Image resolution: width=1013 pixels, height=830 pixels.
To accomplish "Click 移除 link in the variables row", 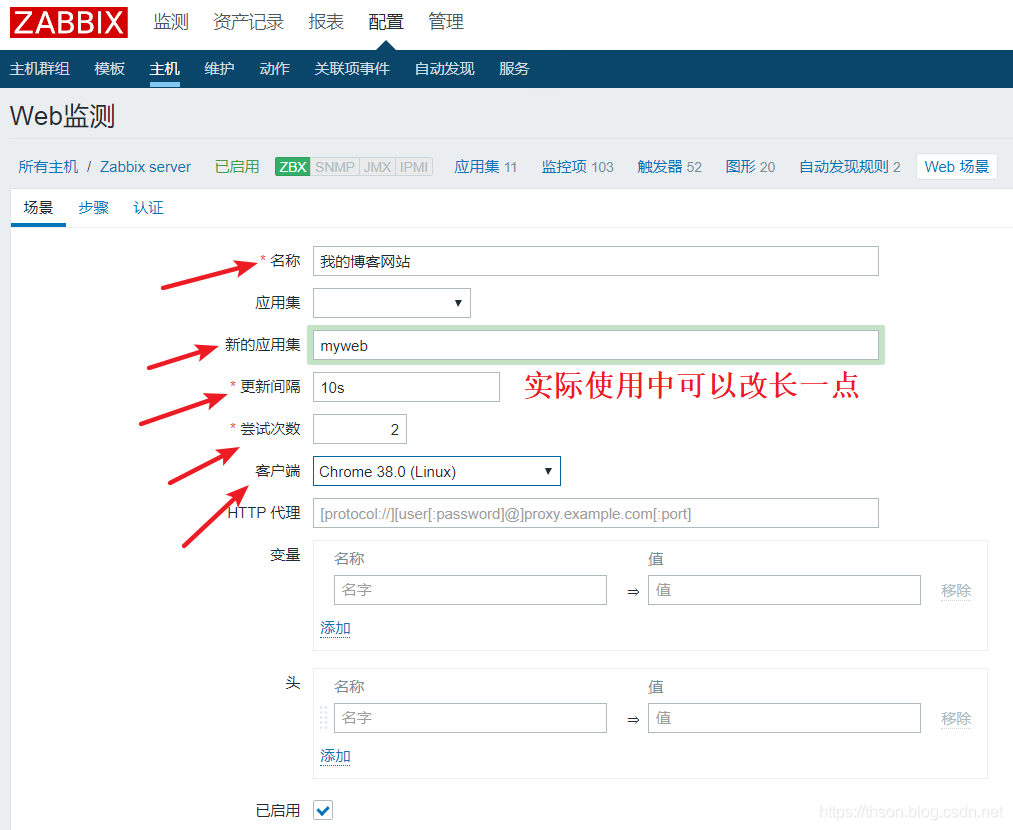I will 955,591.
